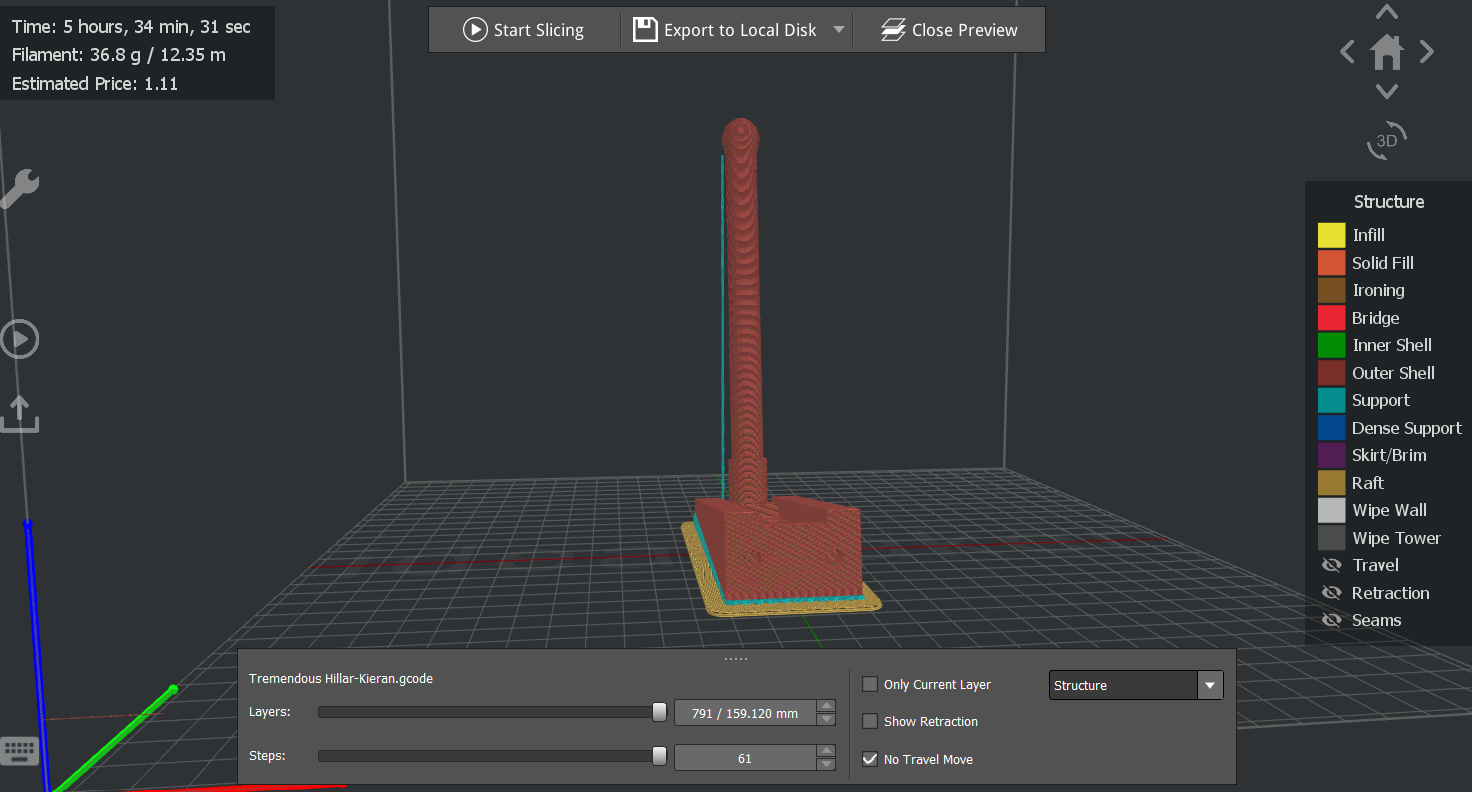Rotate view left with the left arrow

[1347, 51]
